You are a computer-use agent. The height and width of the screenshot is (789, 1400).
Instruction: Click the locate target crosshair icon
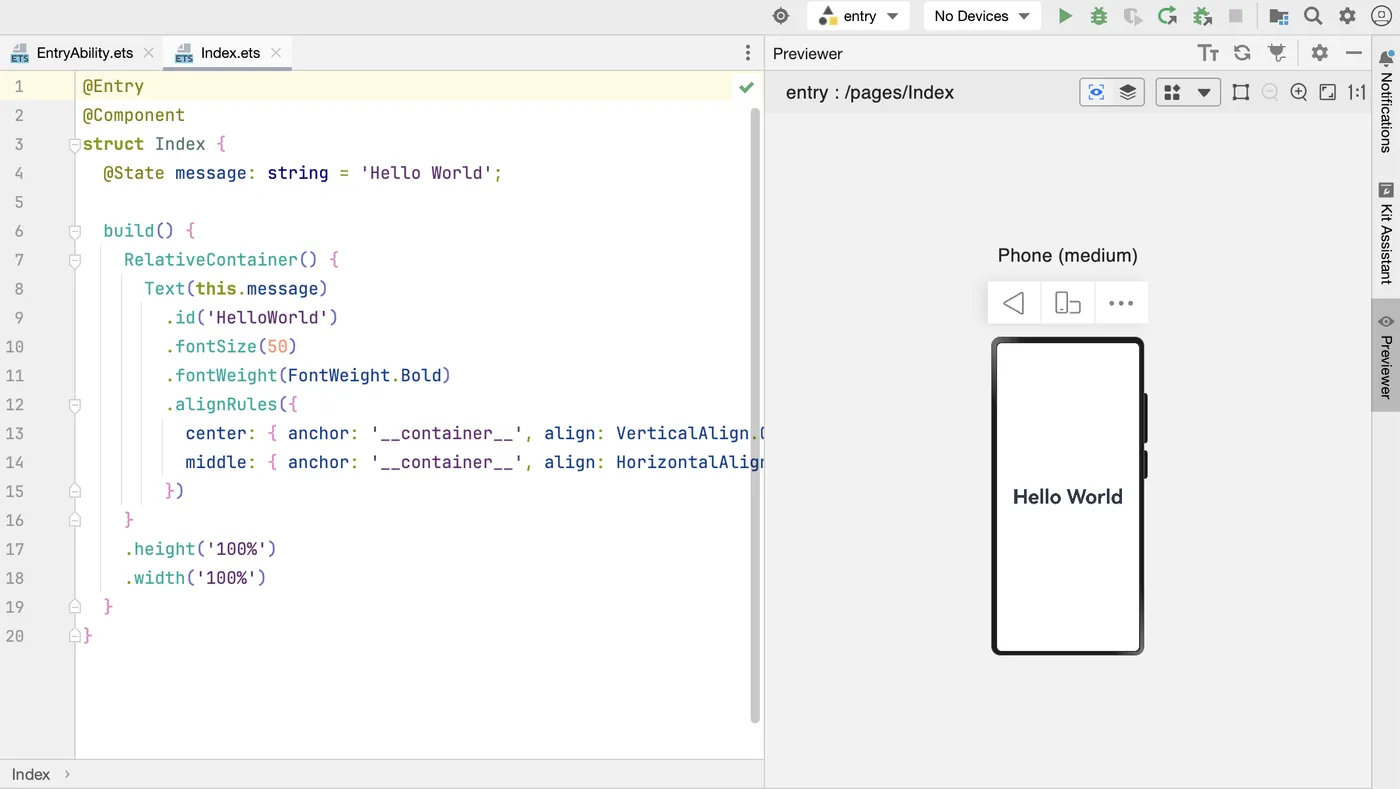(781, 16)
